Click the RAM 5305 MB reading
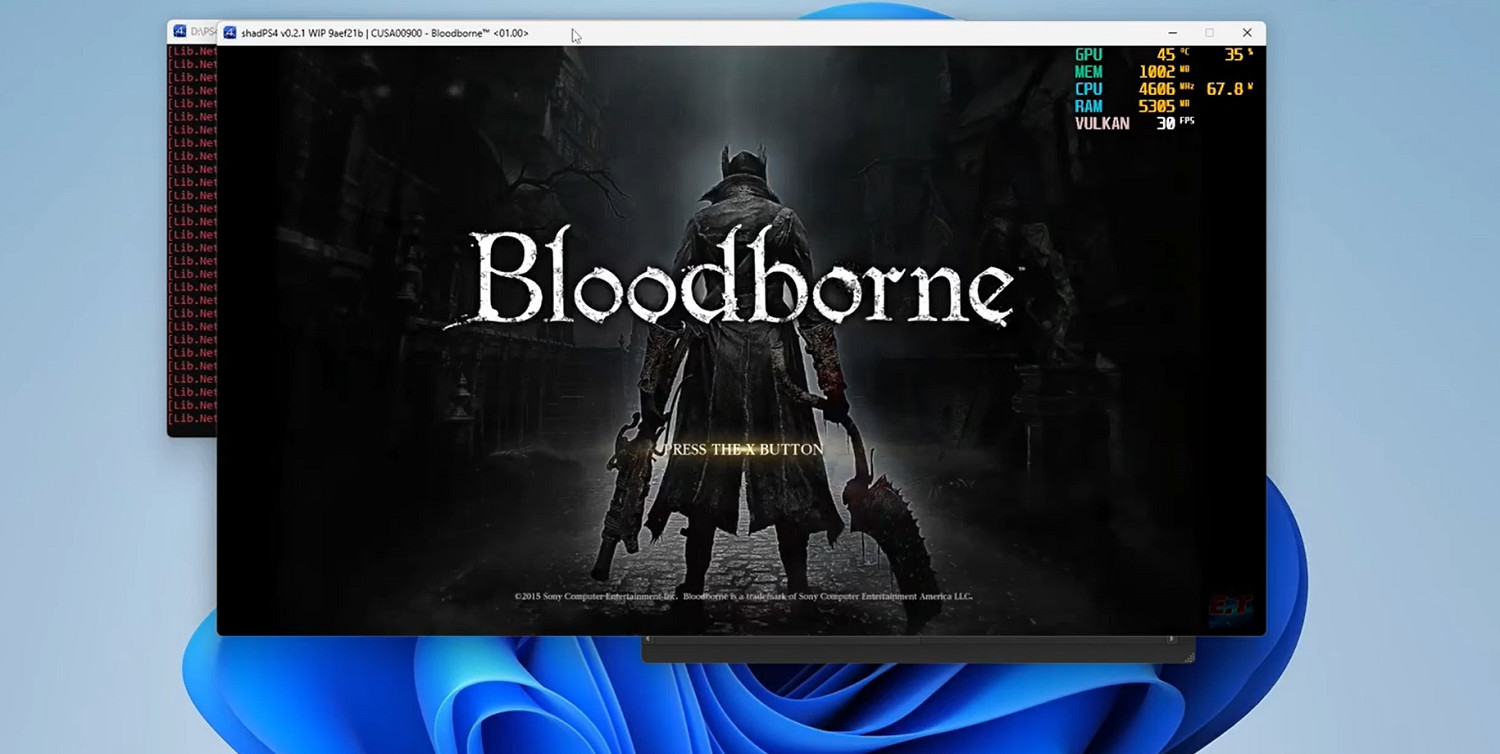This screenshot has height=754, width=1500. [1156, 106]
